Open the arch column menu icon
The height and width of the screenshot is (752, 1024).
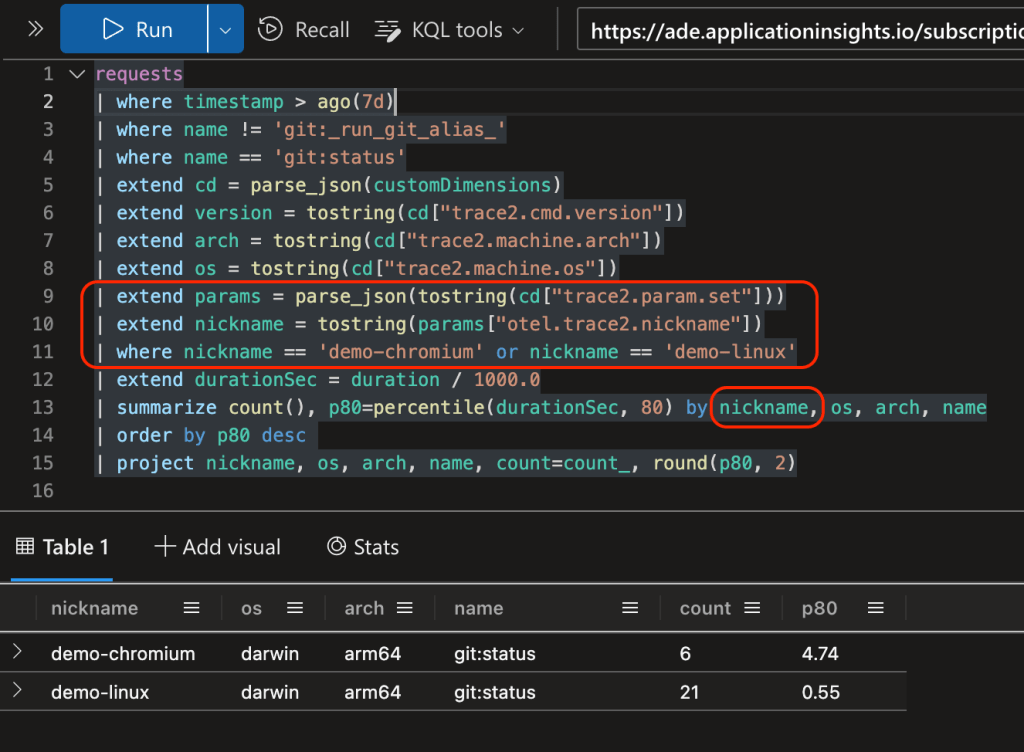[404, 607]
